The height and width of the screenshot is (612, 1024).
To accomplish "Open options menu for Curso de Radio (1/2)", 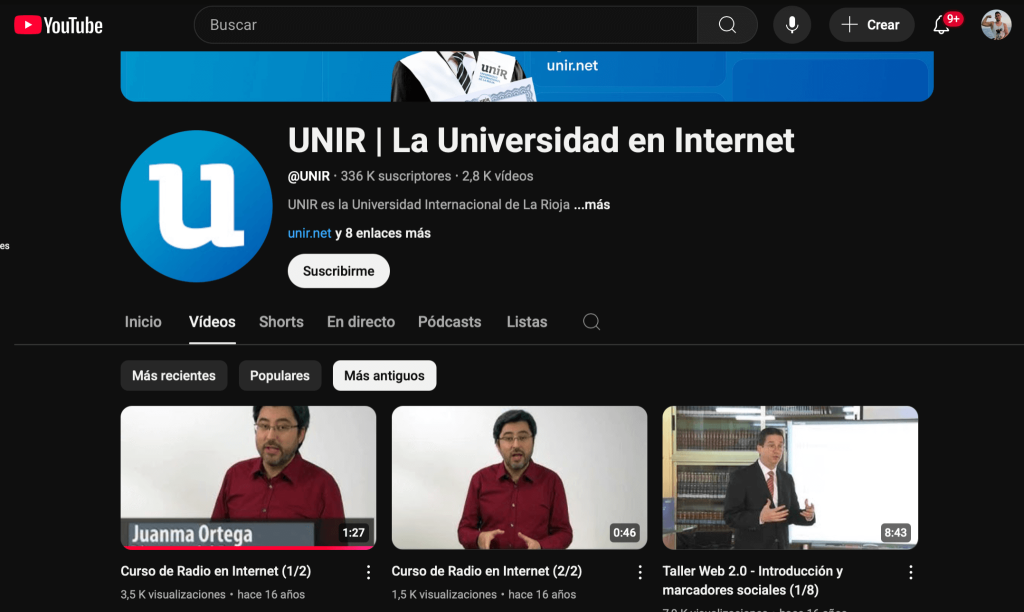I will click(368, 573).
